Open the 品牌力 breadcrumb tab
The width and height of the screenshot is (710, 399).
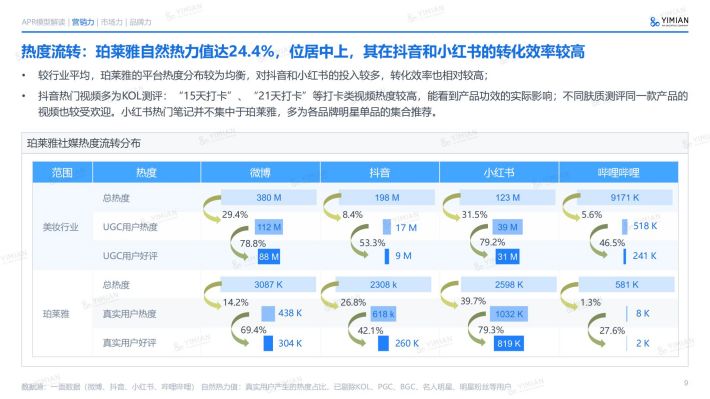[x=140, y=22]
